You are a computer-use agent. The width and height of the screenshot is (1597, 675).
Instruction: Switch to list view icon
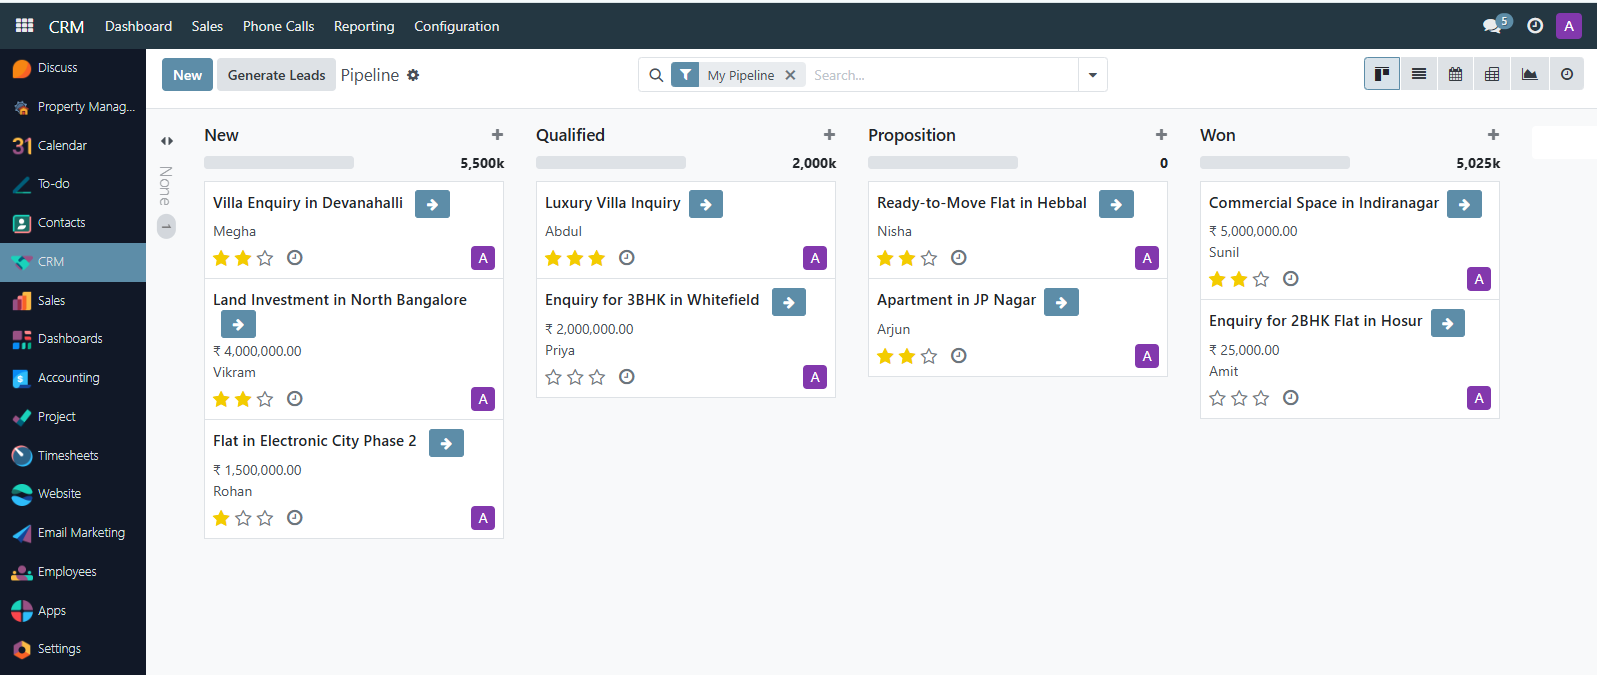[x=1418, y=74]
